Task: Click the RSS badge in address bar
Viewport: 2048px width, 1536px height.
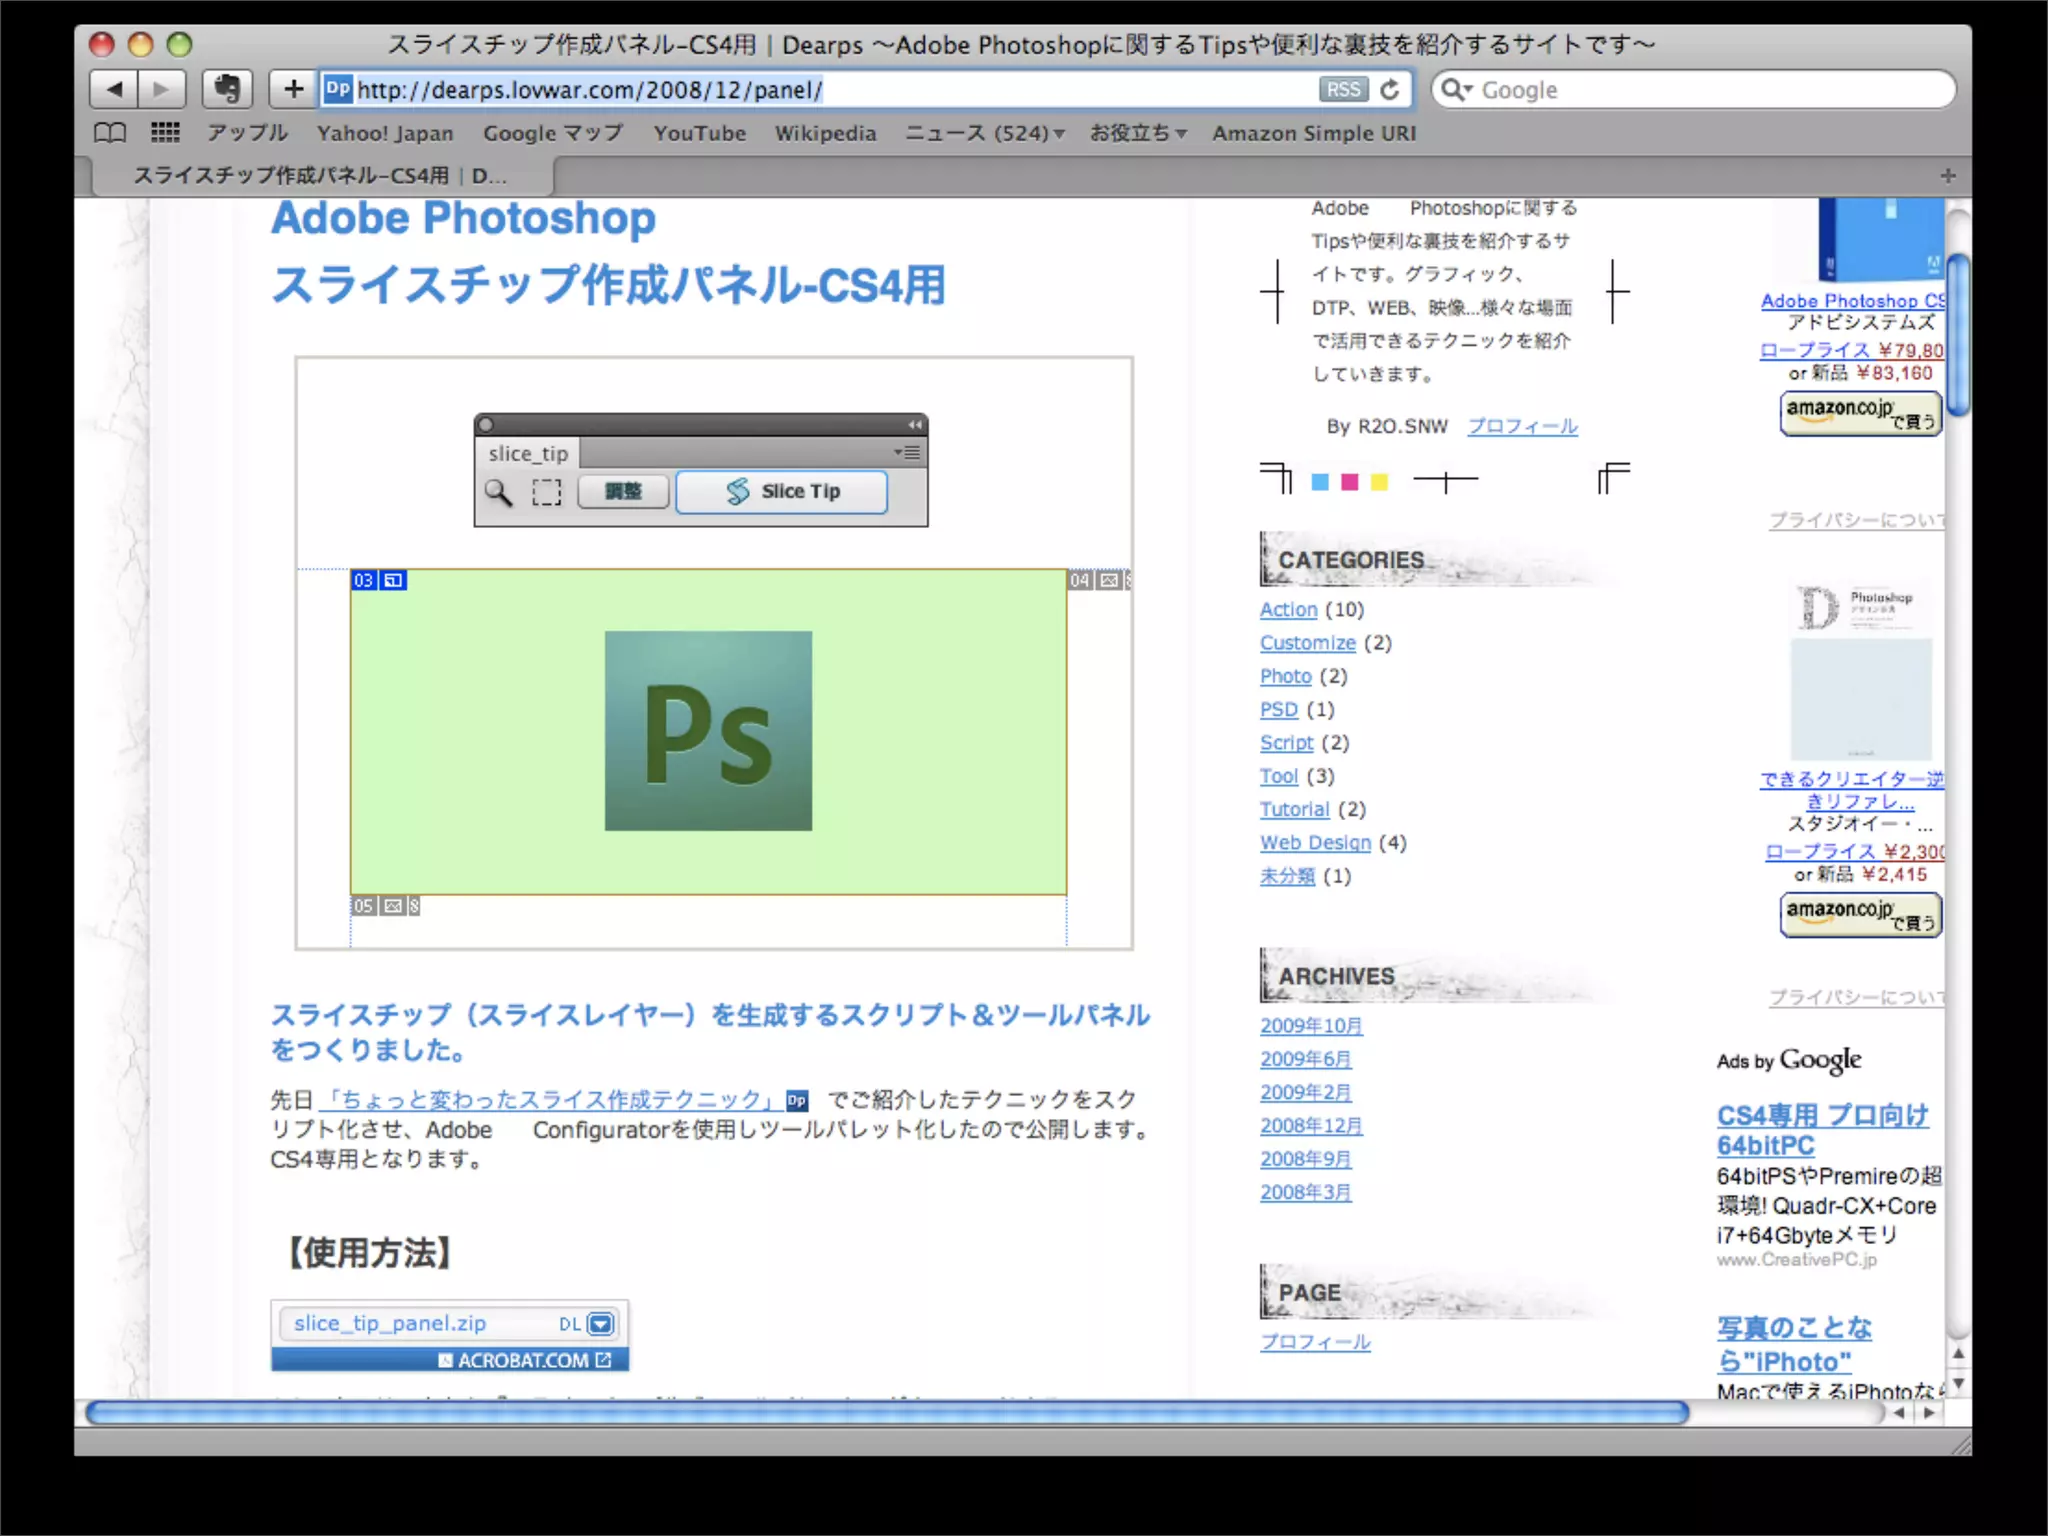Action: tap(1342, 90)
